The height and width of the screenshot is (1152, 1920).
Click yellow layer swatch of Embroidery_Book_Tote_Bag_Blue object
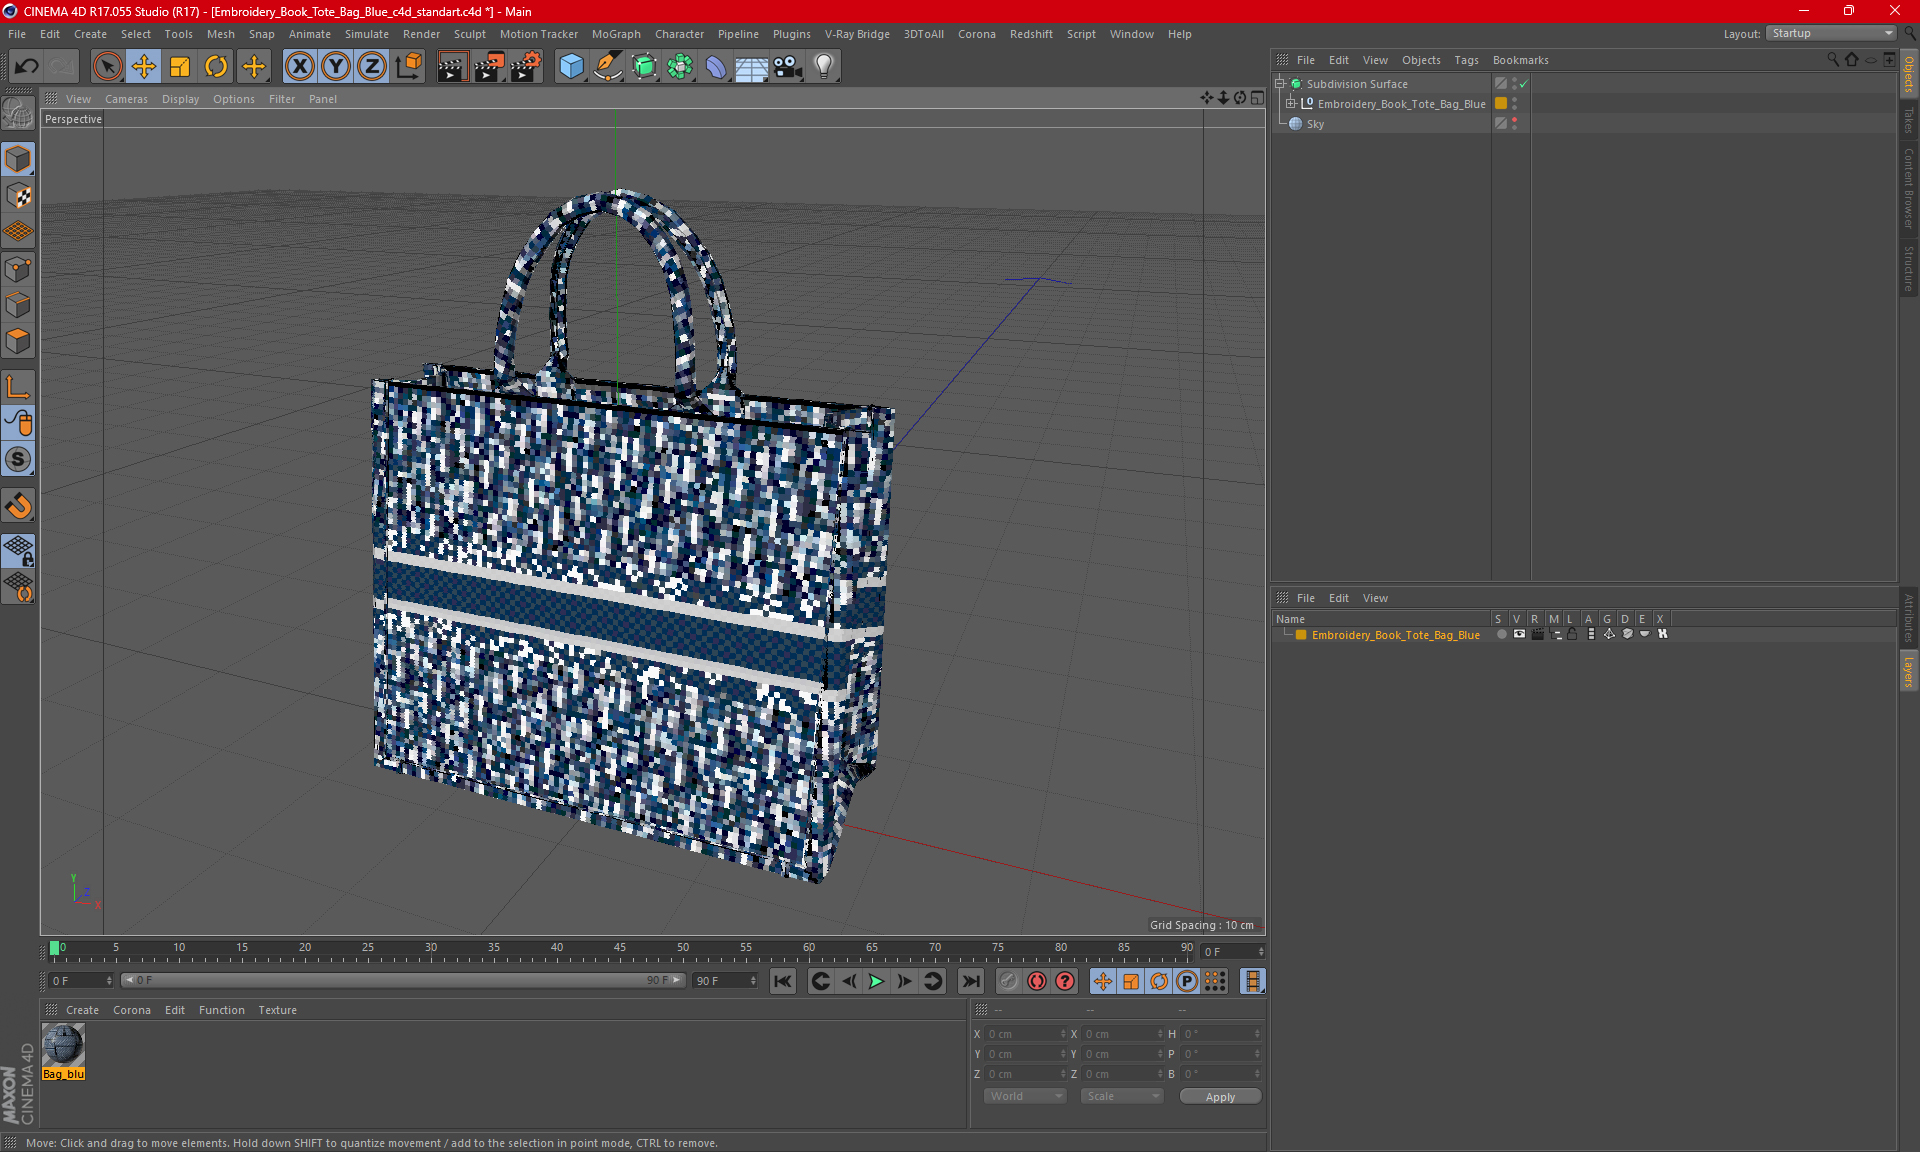point(1501,104)
